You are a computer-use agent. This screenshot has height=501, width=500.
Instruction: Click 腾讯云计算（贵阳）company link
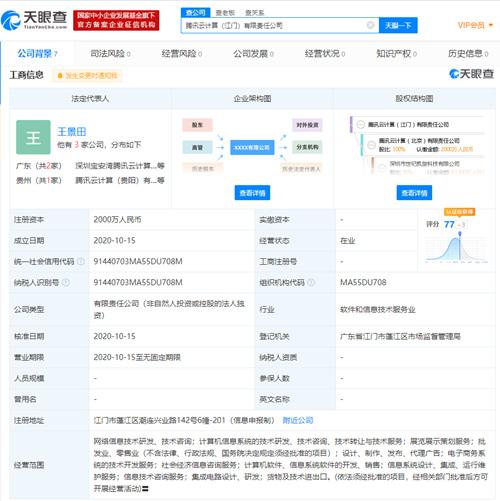tap(120, 180)
